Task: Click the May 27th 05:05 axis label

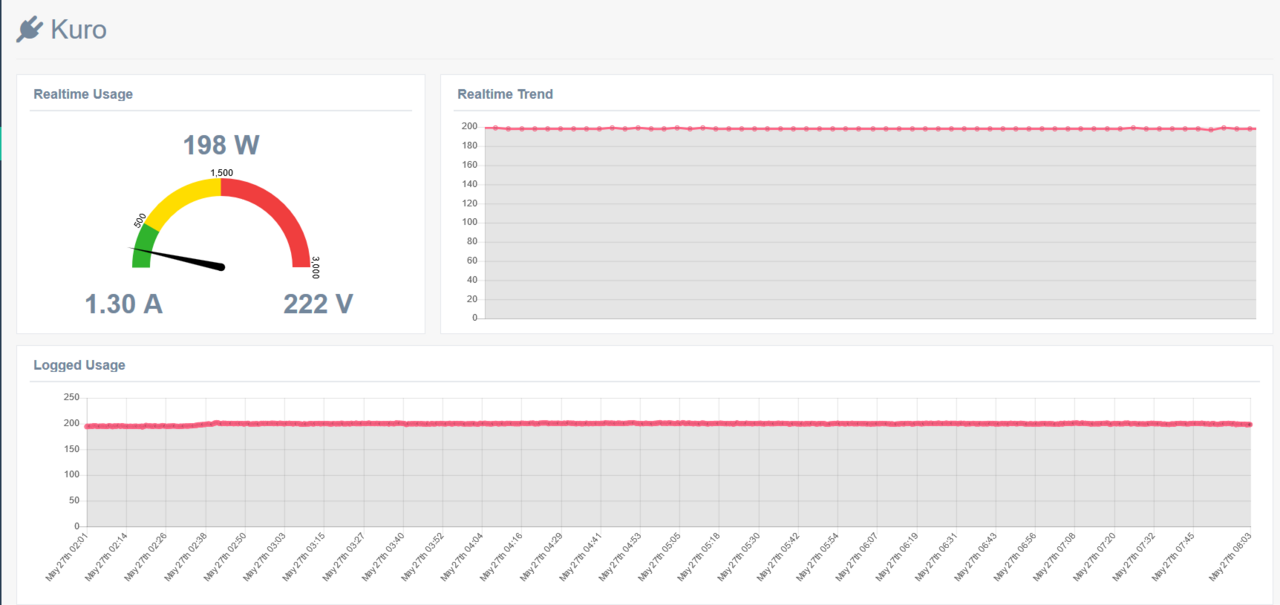Action: click(x=661, y=557)
